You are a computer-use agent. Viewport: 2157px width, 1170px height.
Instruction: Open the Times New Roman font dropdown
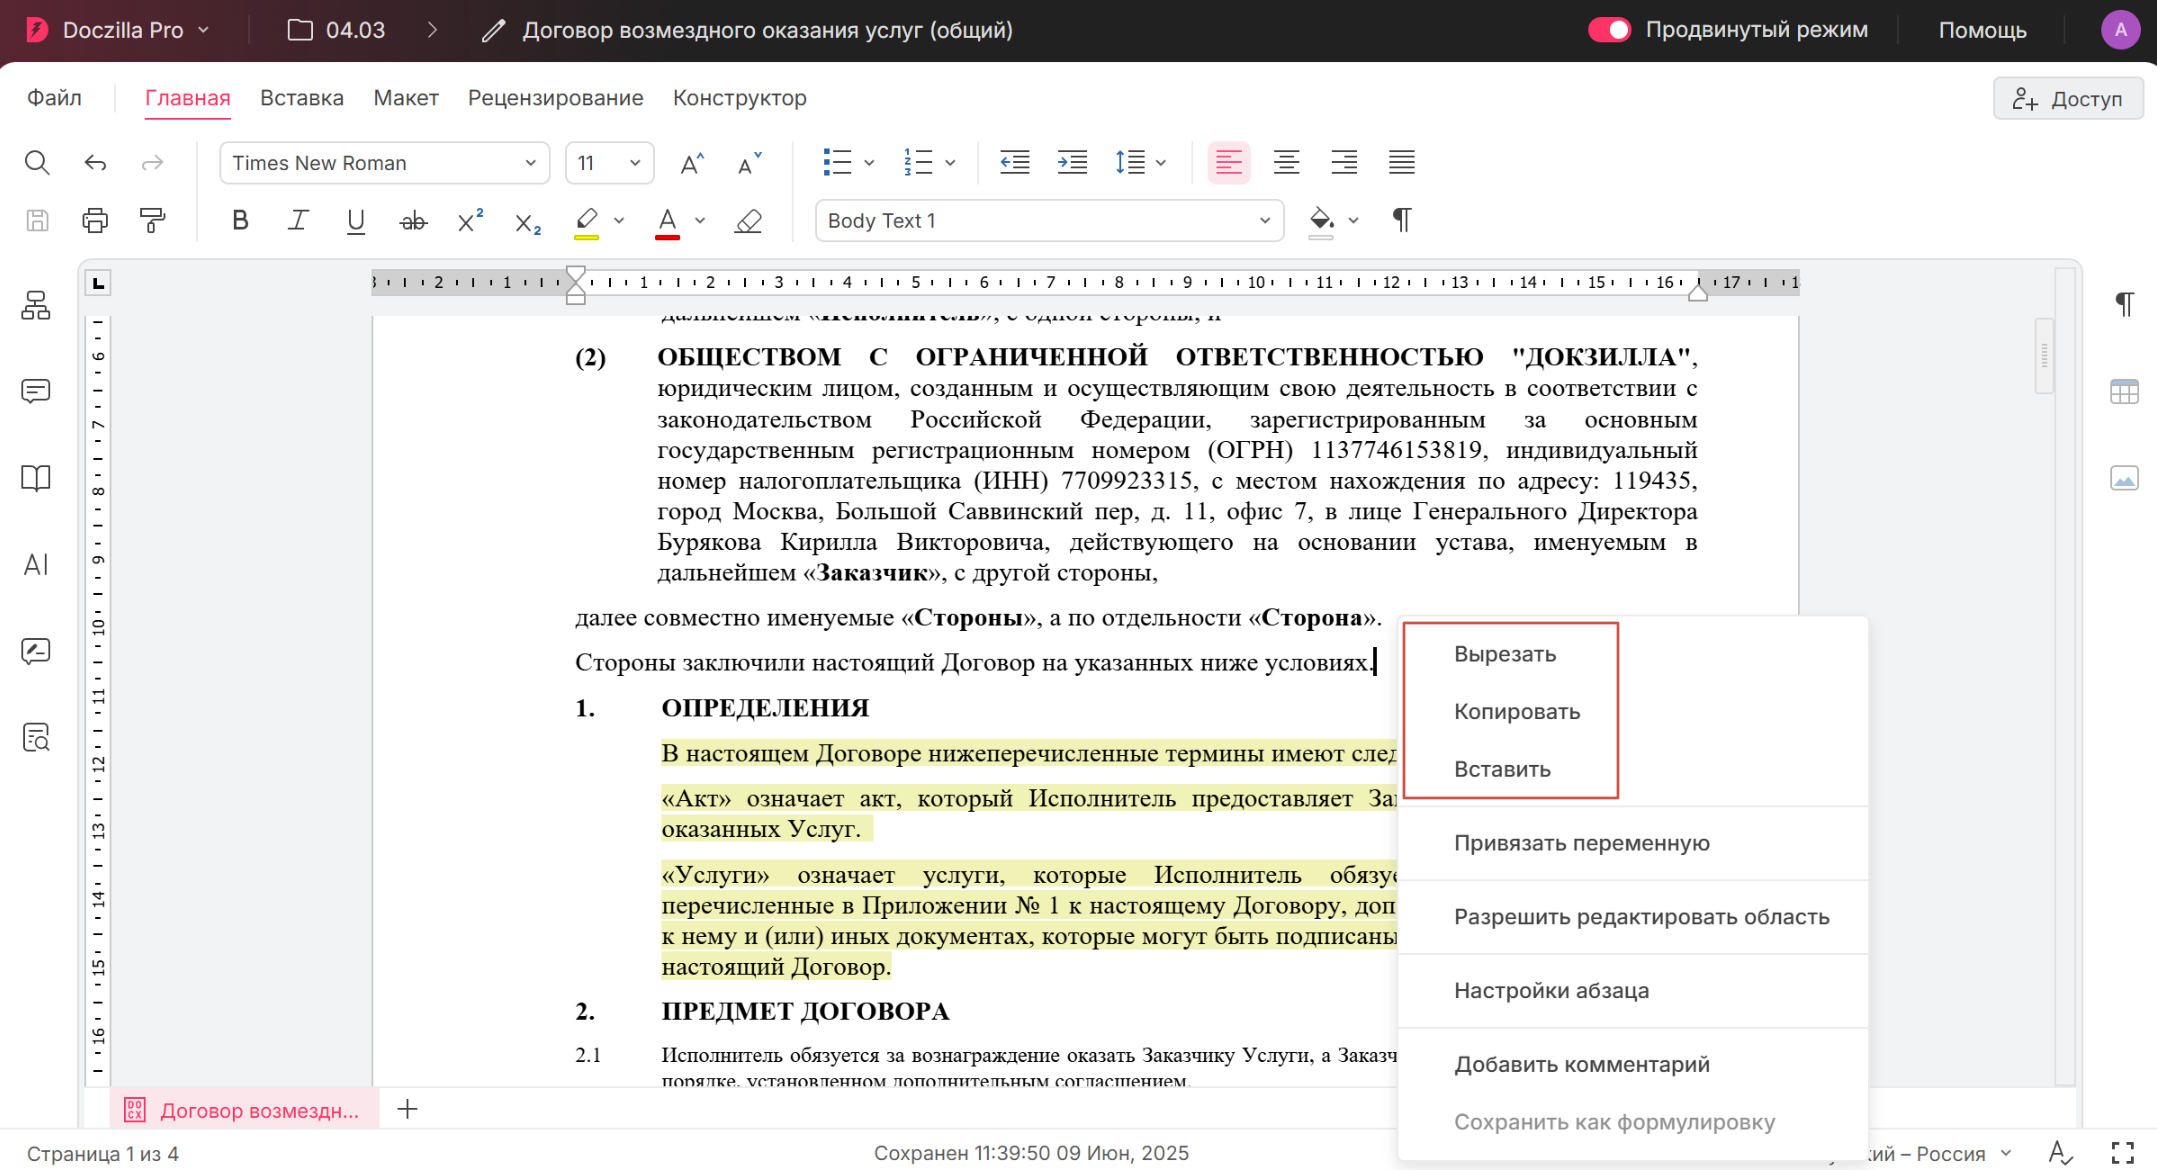[385, 163]
